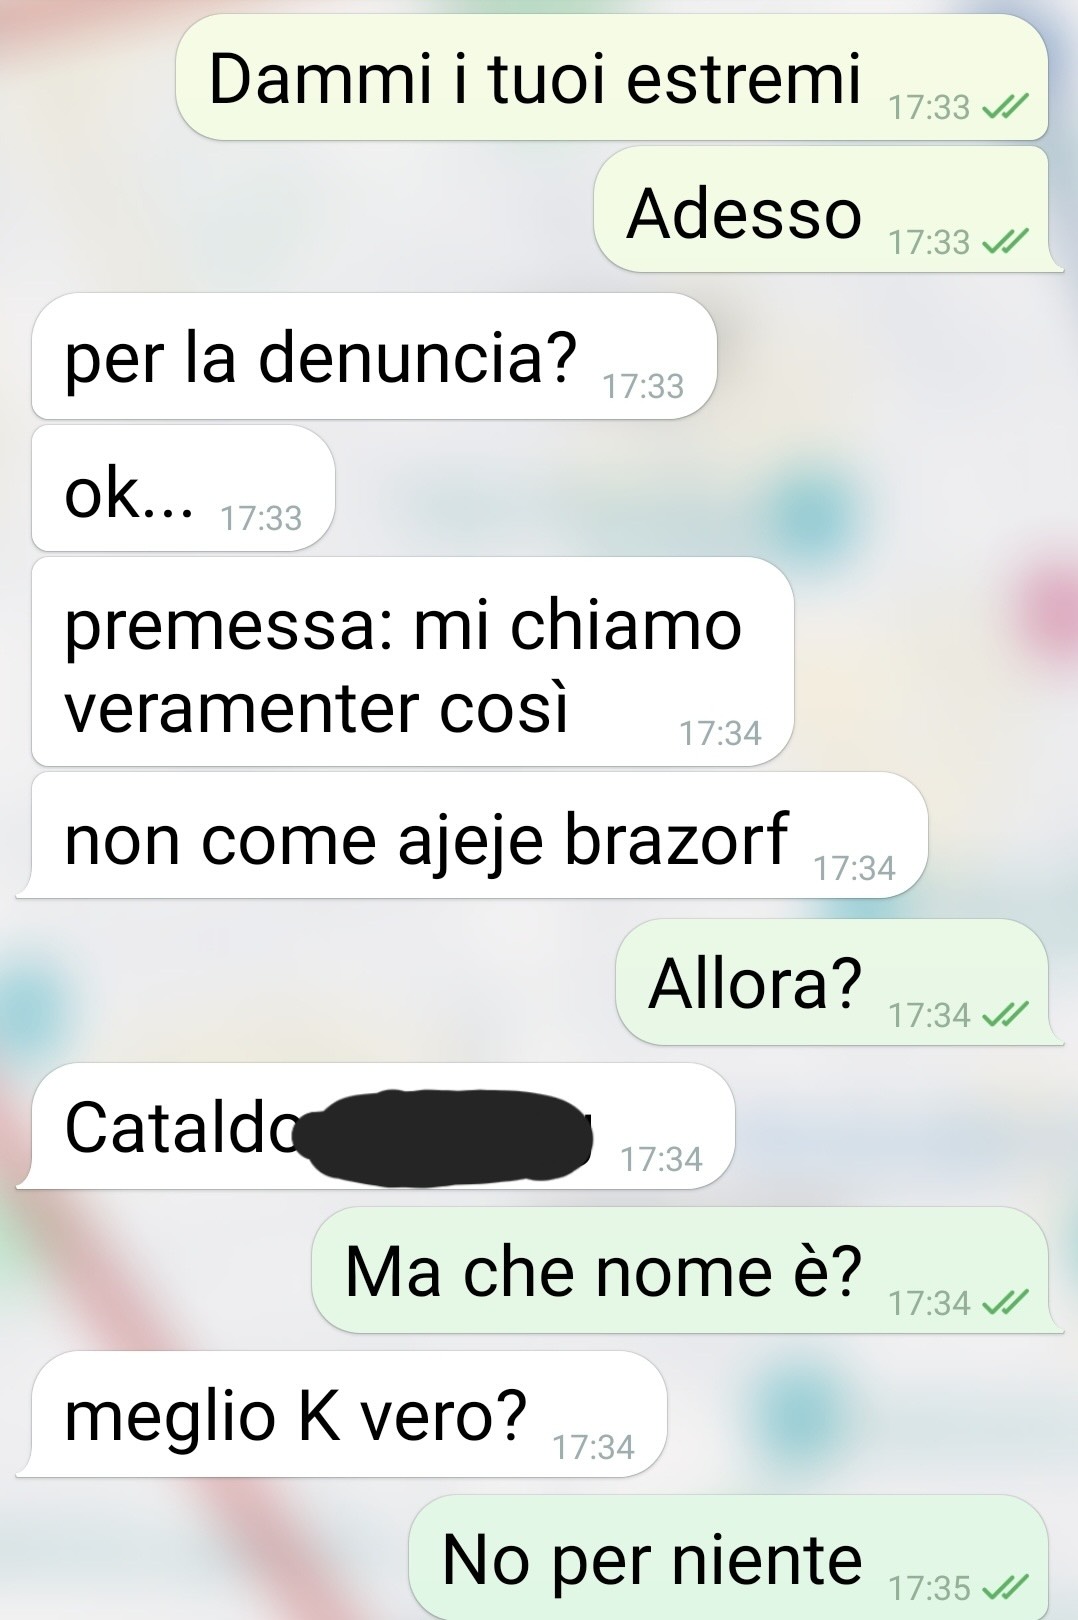Screen dimensions: 1078x1620
Task: Click the double-check icon on "Allora?"
Action: (x=1005, y=1015)
